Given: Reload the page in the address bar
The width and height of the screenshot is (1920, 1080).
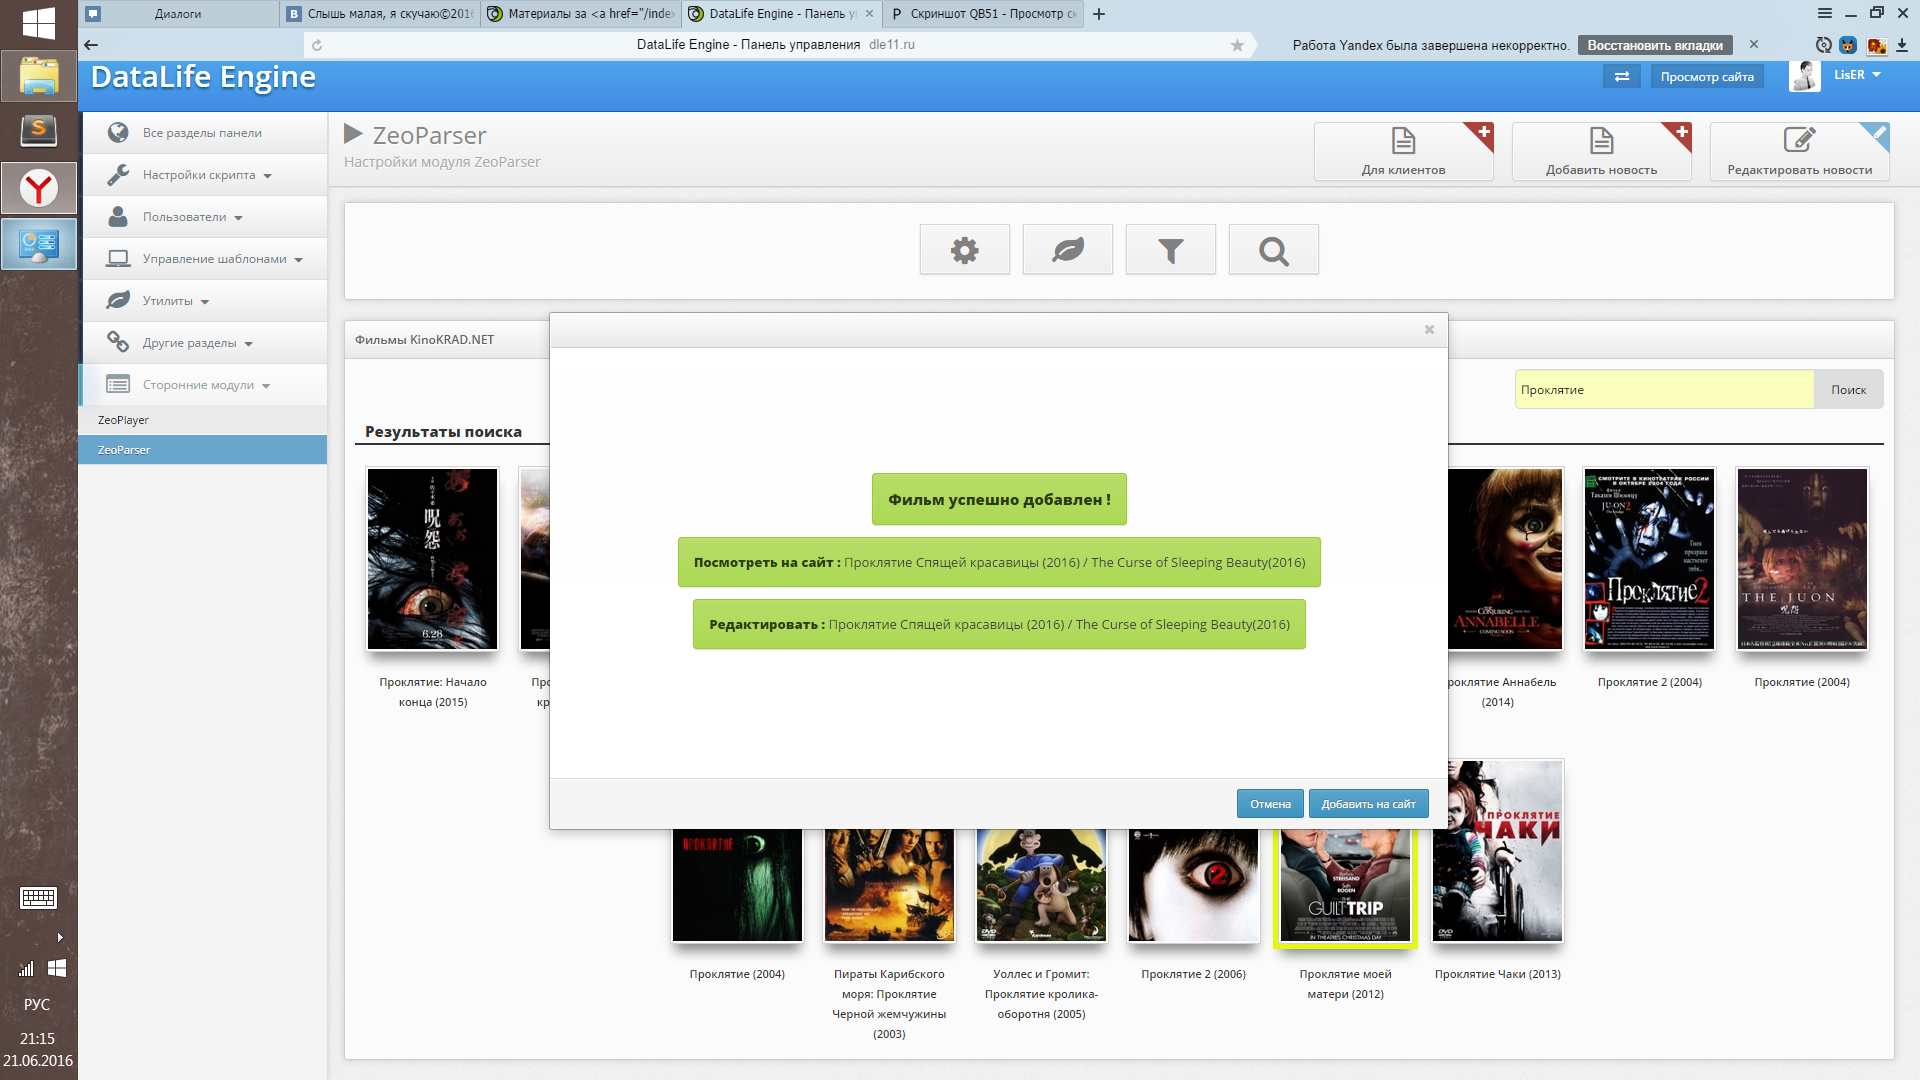Looking at the screenshot, I should click(x=317, y=45).
